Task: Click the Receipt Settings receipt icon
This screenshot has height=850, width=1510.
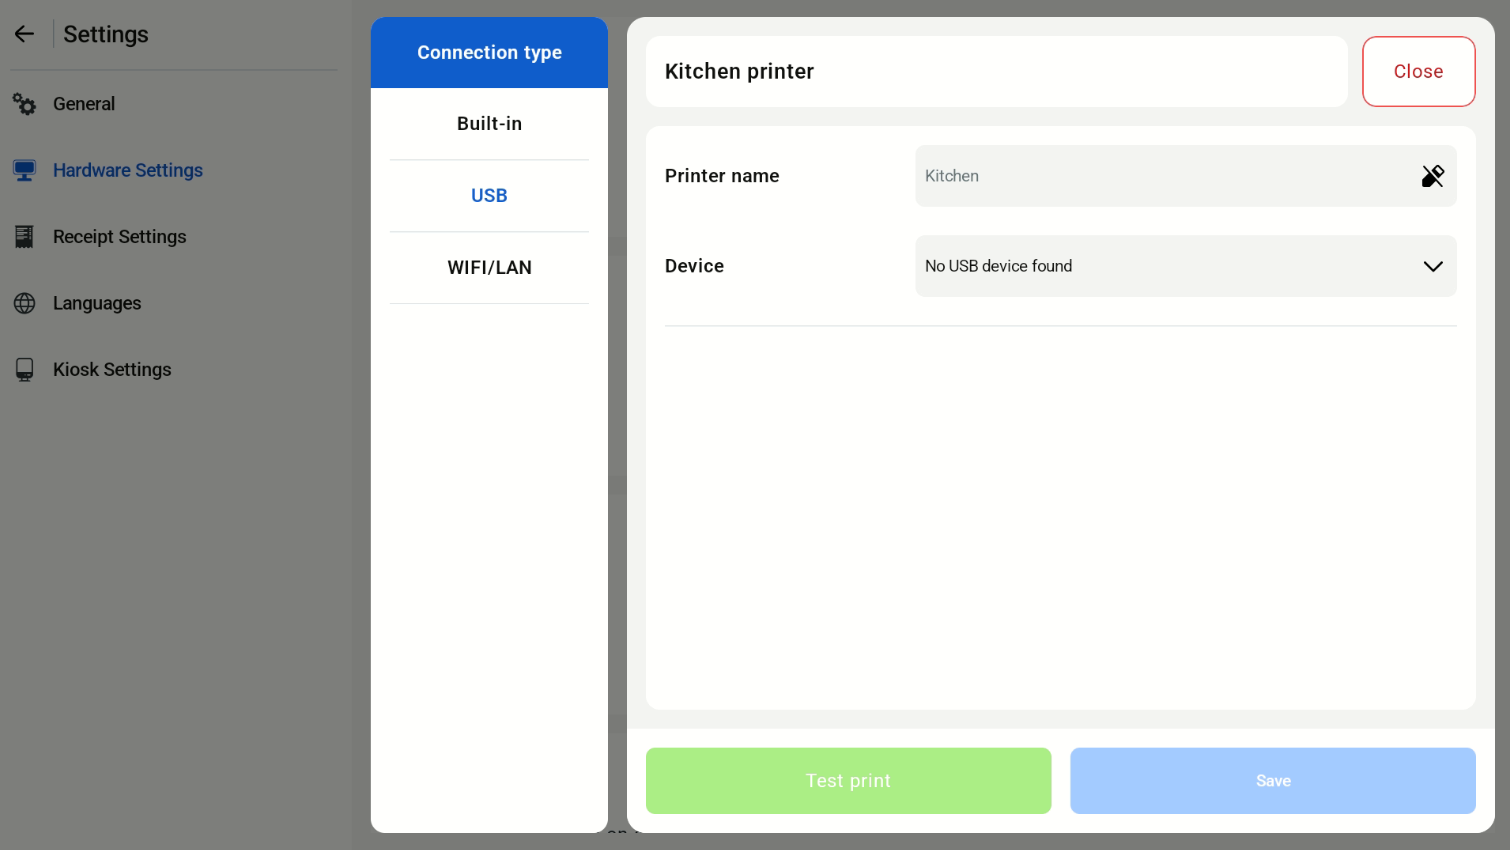Action: (x=24, y=237)
